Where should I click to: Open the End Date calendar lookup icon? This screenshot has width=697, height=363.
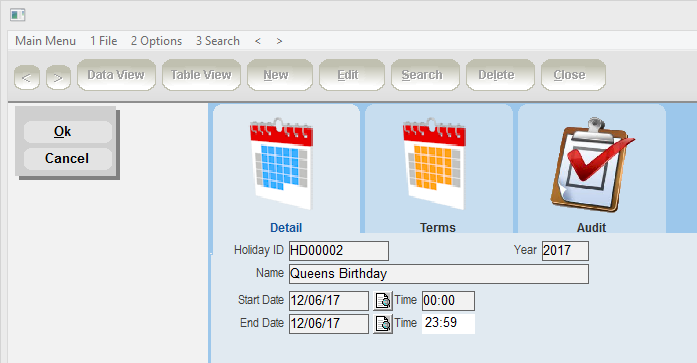[x=382, y=323]
